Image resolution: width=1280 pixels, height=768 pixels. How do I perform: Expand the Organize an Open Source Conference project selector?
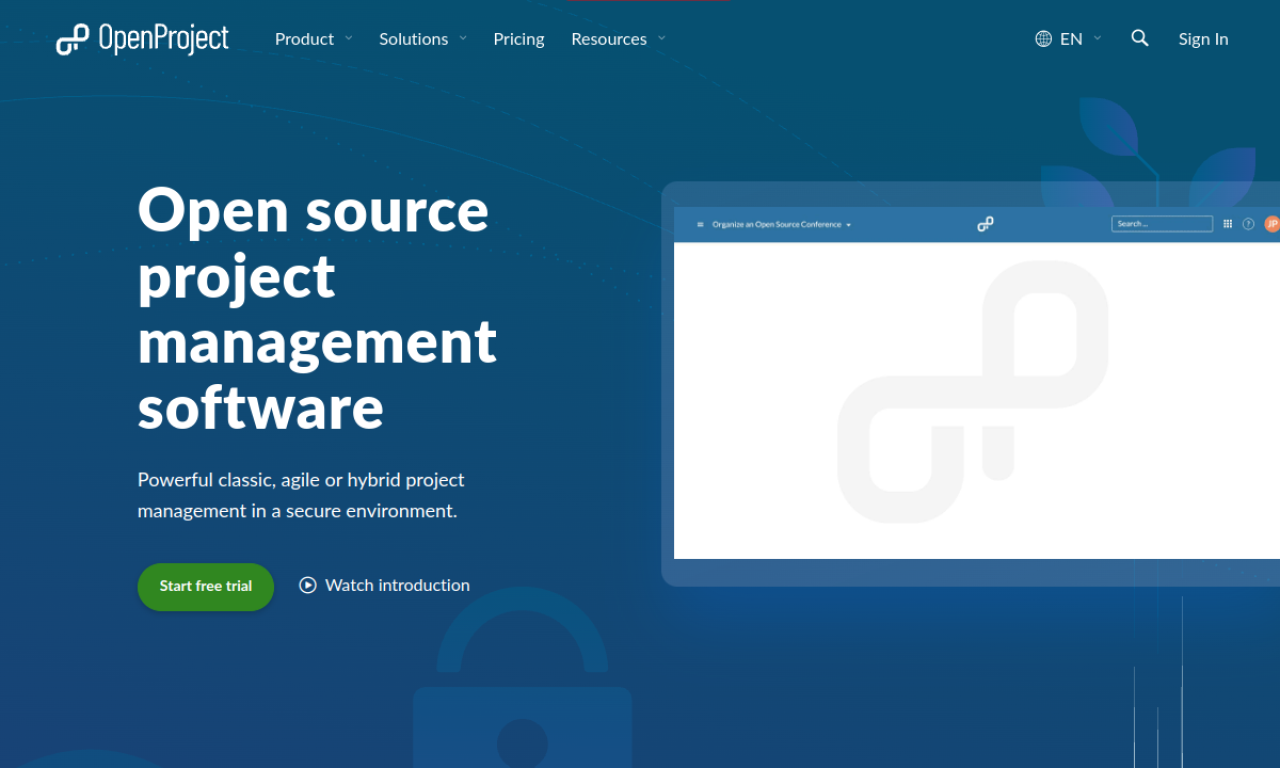(849, 224)
